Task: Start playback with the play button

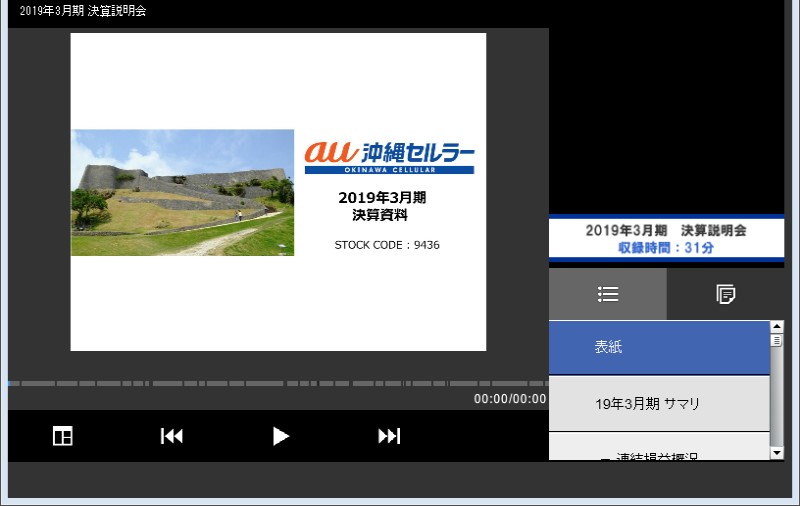Action: coord(280,436)
